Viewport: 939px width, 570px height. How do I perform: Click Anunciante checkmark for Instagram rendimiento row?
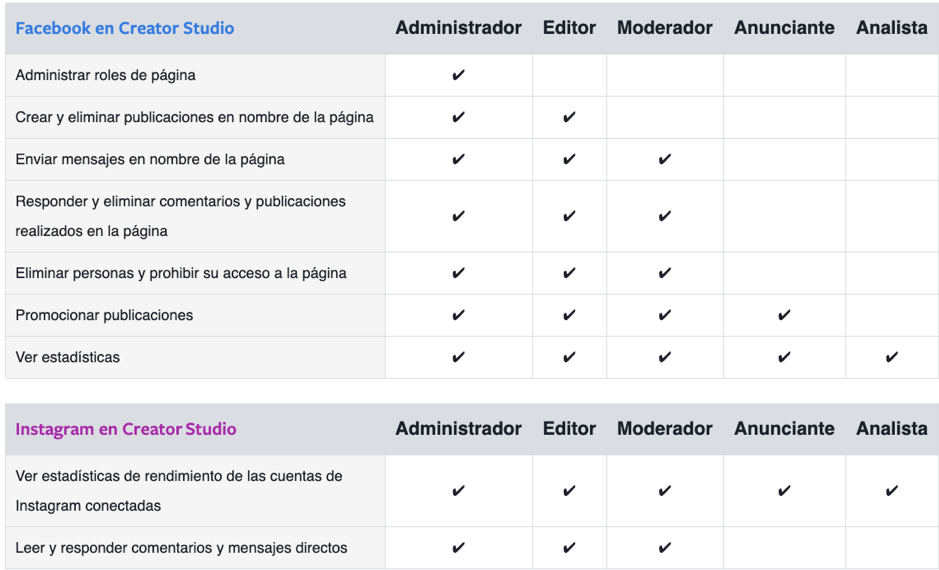point(784,491)
